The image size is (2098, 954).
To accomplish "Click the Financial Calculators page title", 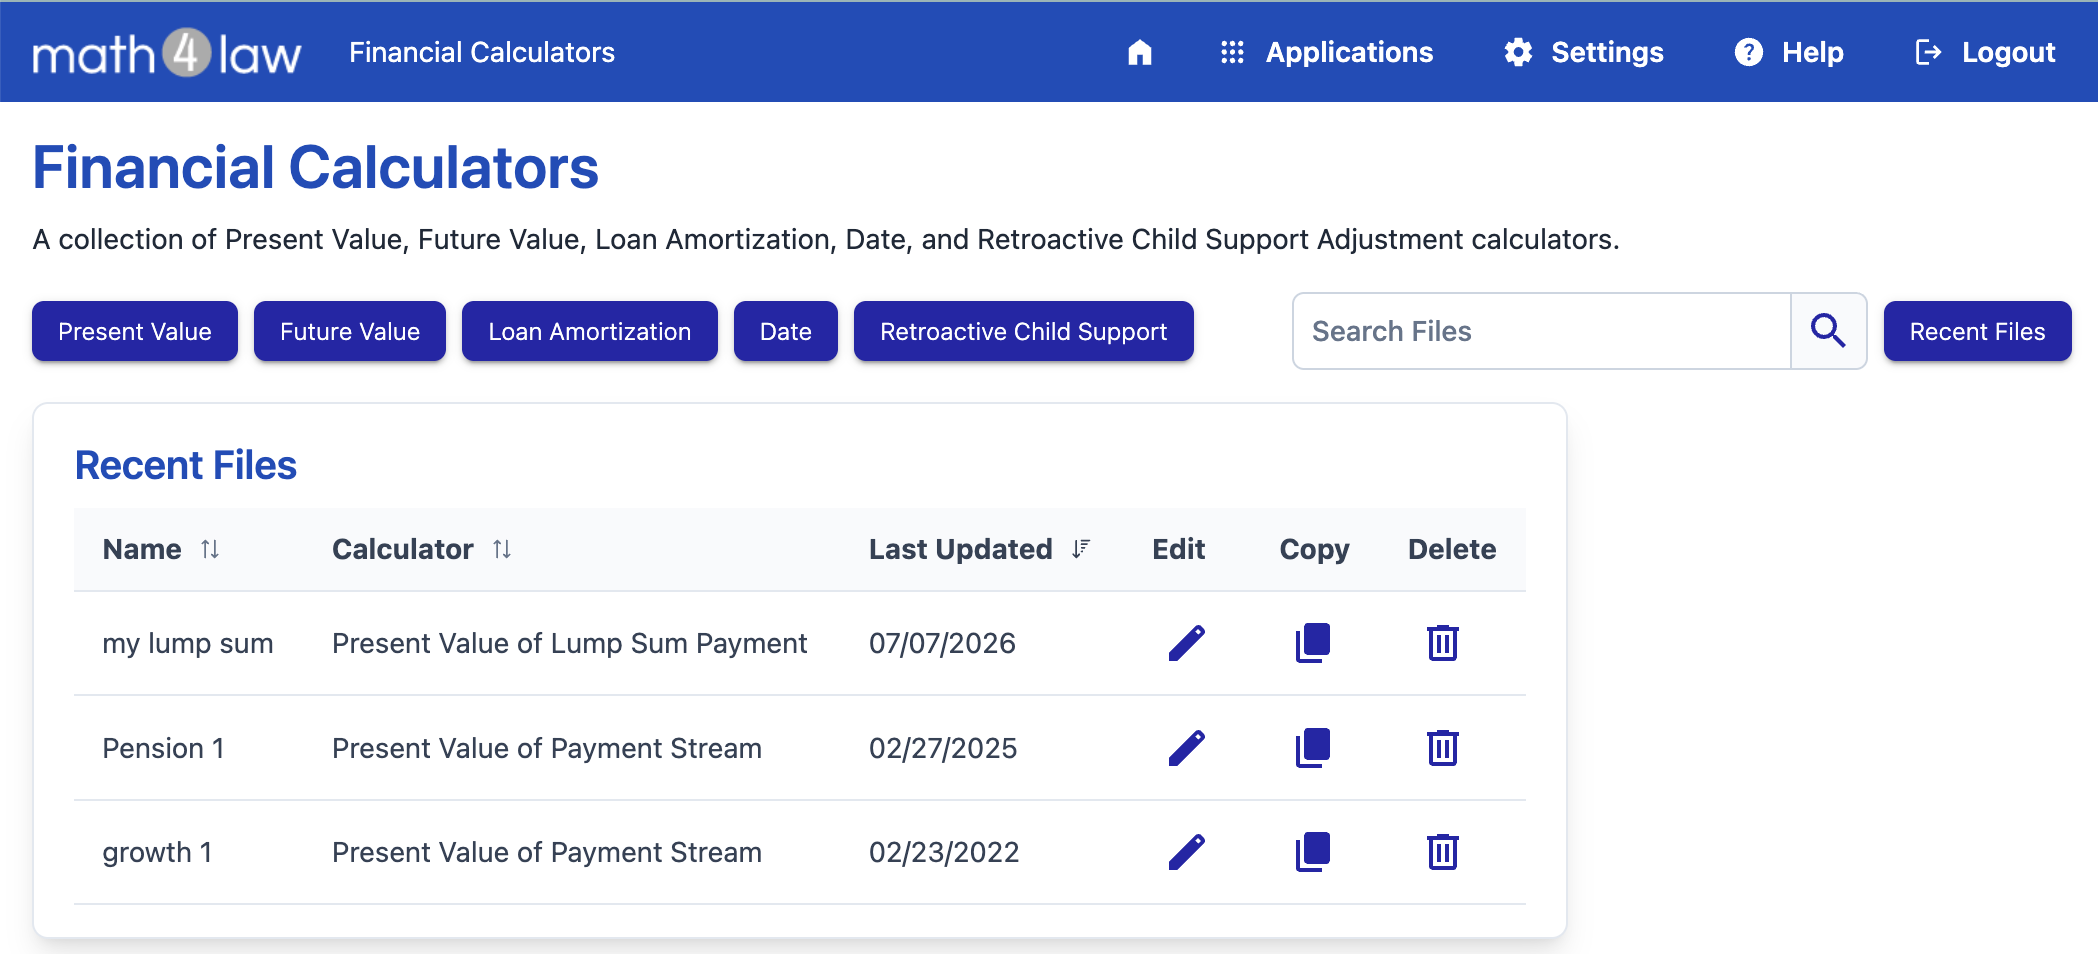I will 316,167.
